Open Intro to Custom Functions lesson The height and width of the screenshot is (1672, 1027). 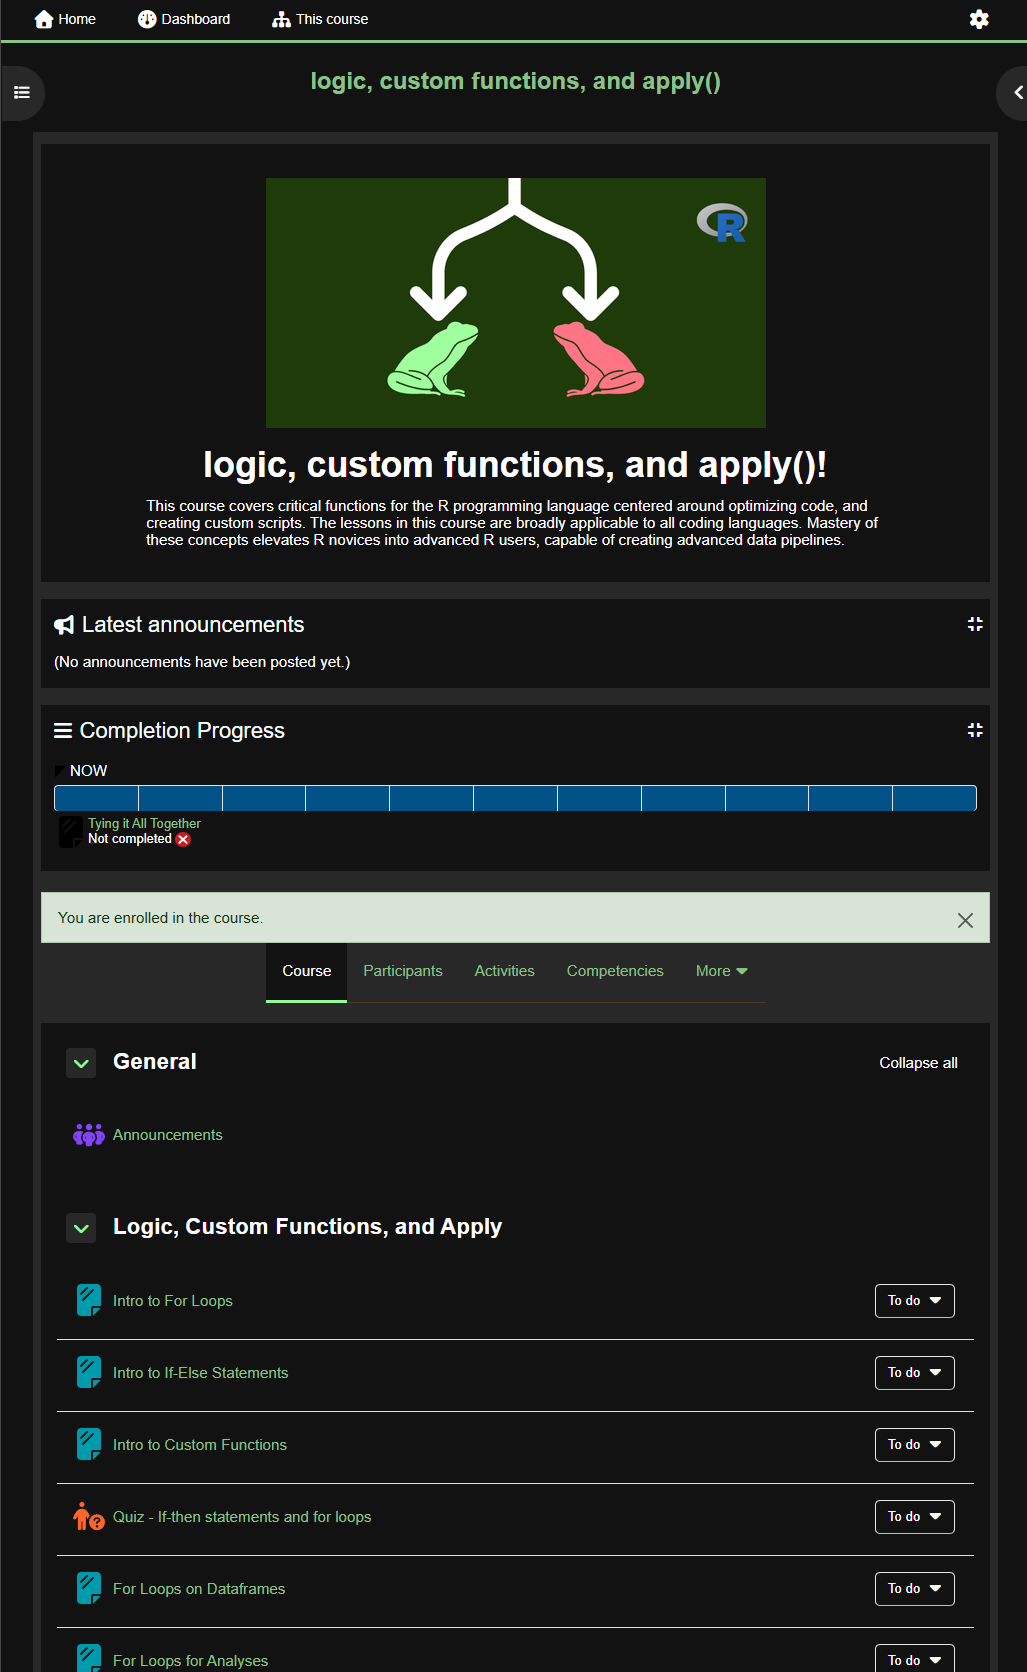tap(200, 1445)
